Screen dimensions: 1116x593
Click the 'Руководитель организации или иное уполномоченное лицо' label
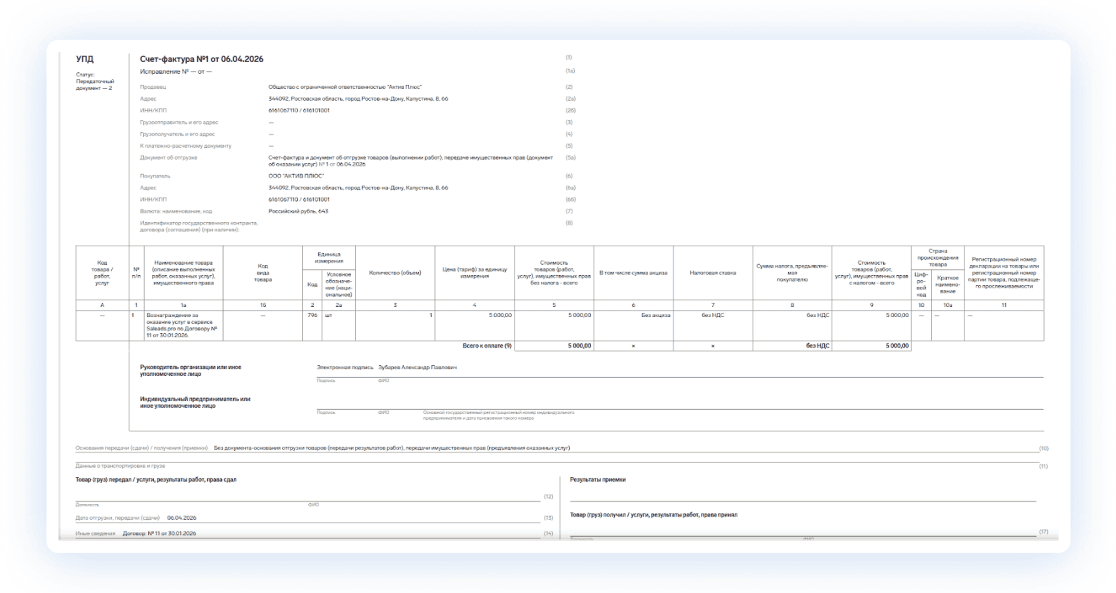coord(190,370)
